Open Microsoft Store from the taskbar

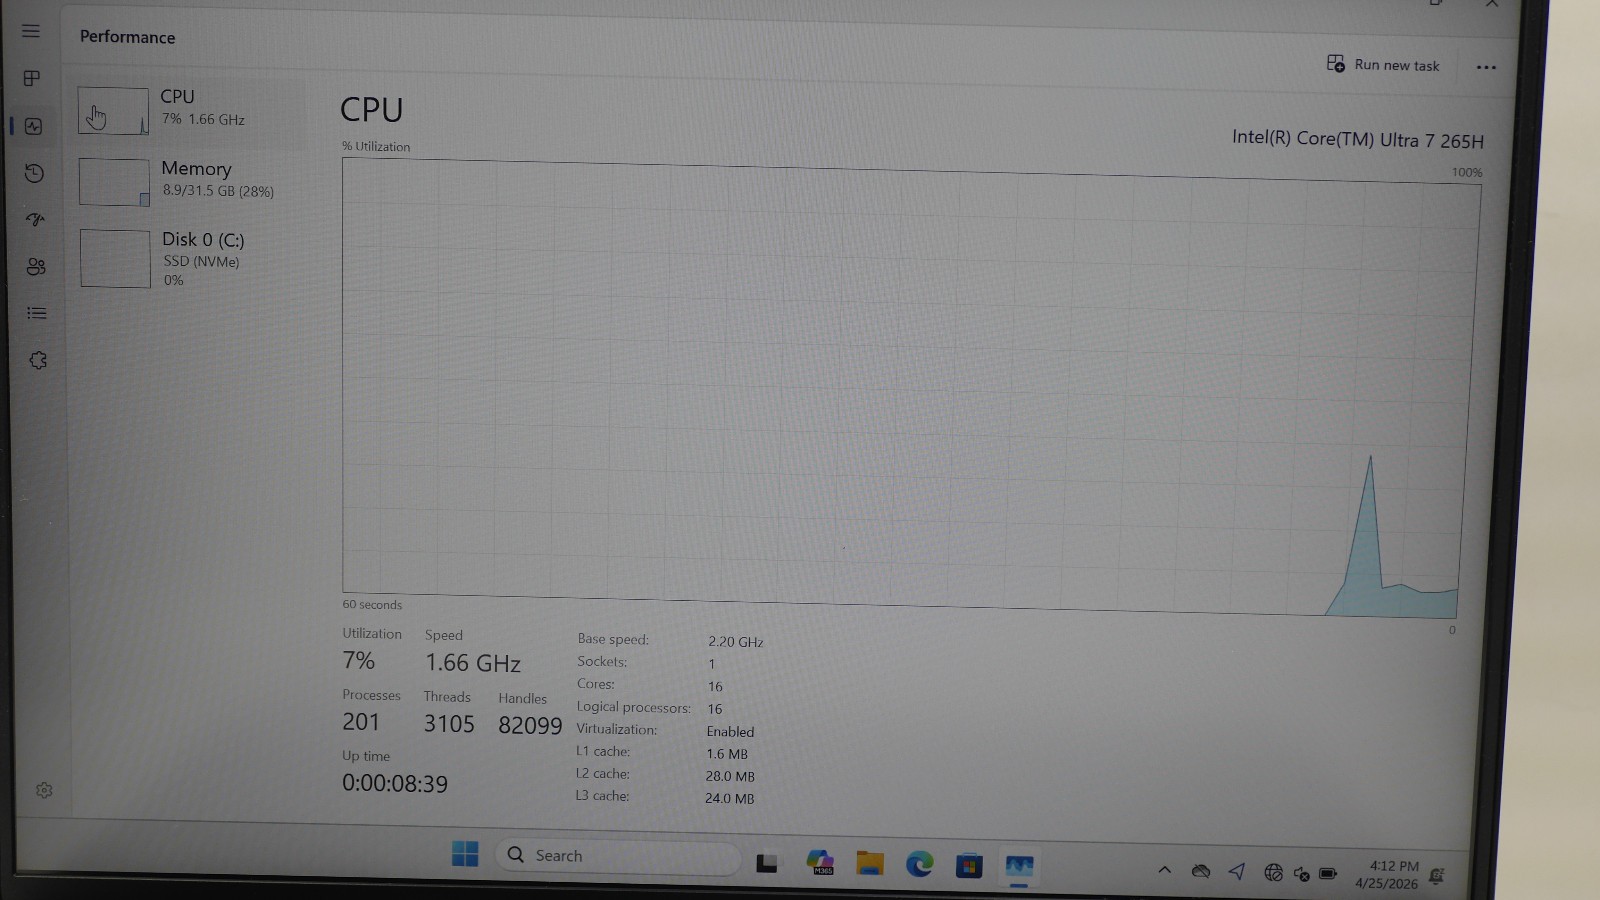tap(969, 865)
